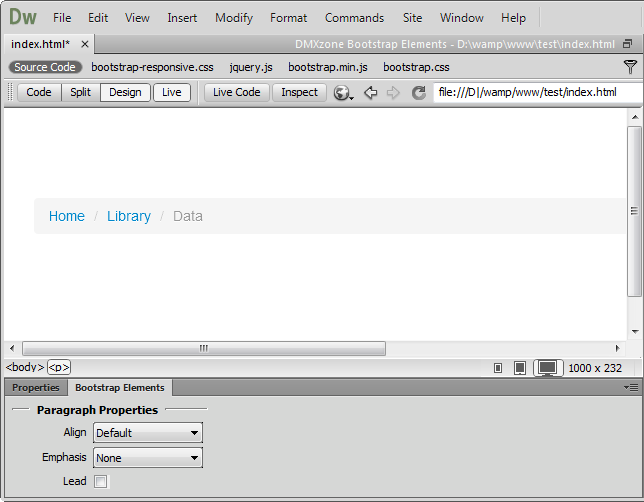The image size is (644, 502).
Task: Show Source Code related file
Action: (x=45, y=67)
